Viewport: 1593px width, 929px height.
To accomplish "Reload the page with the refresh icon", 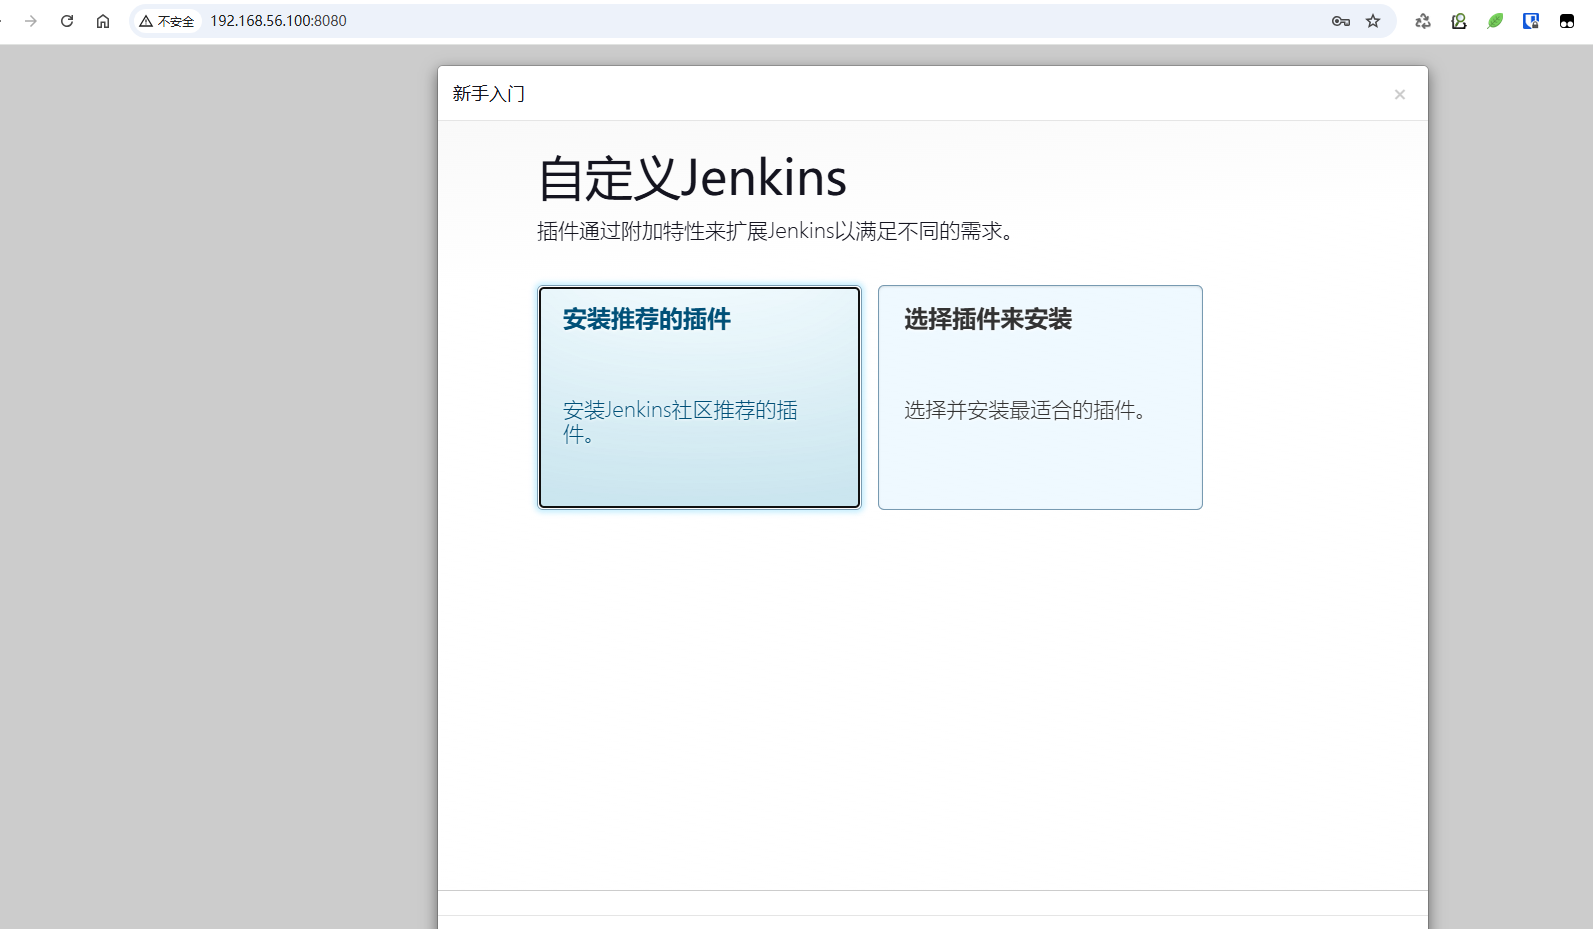I will point(67,21).
